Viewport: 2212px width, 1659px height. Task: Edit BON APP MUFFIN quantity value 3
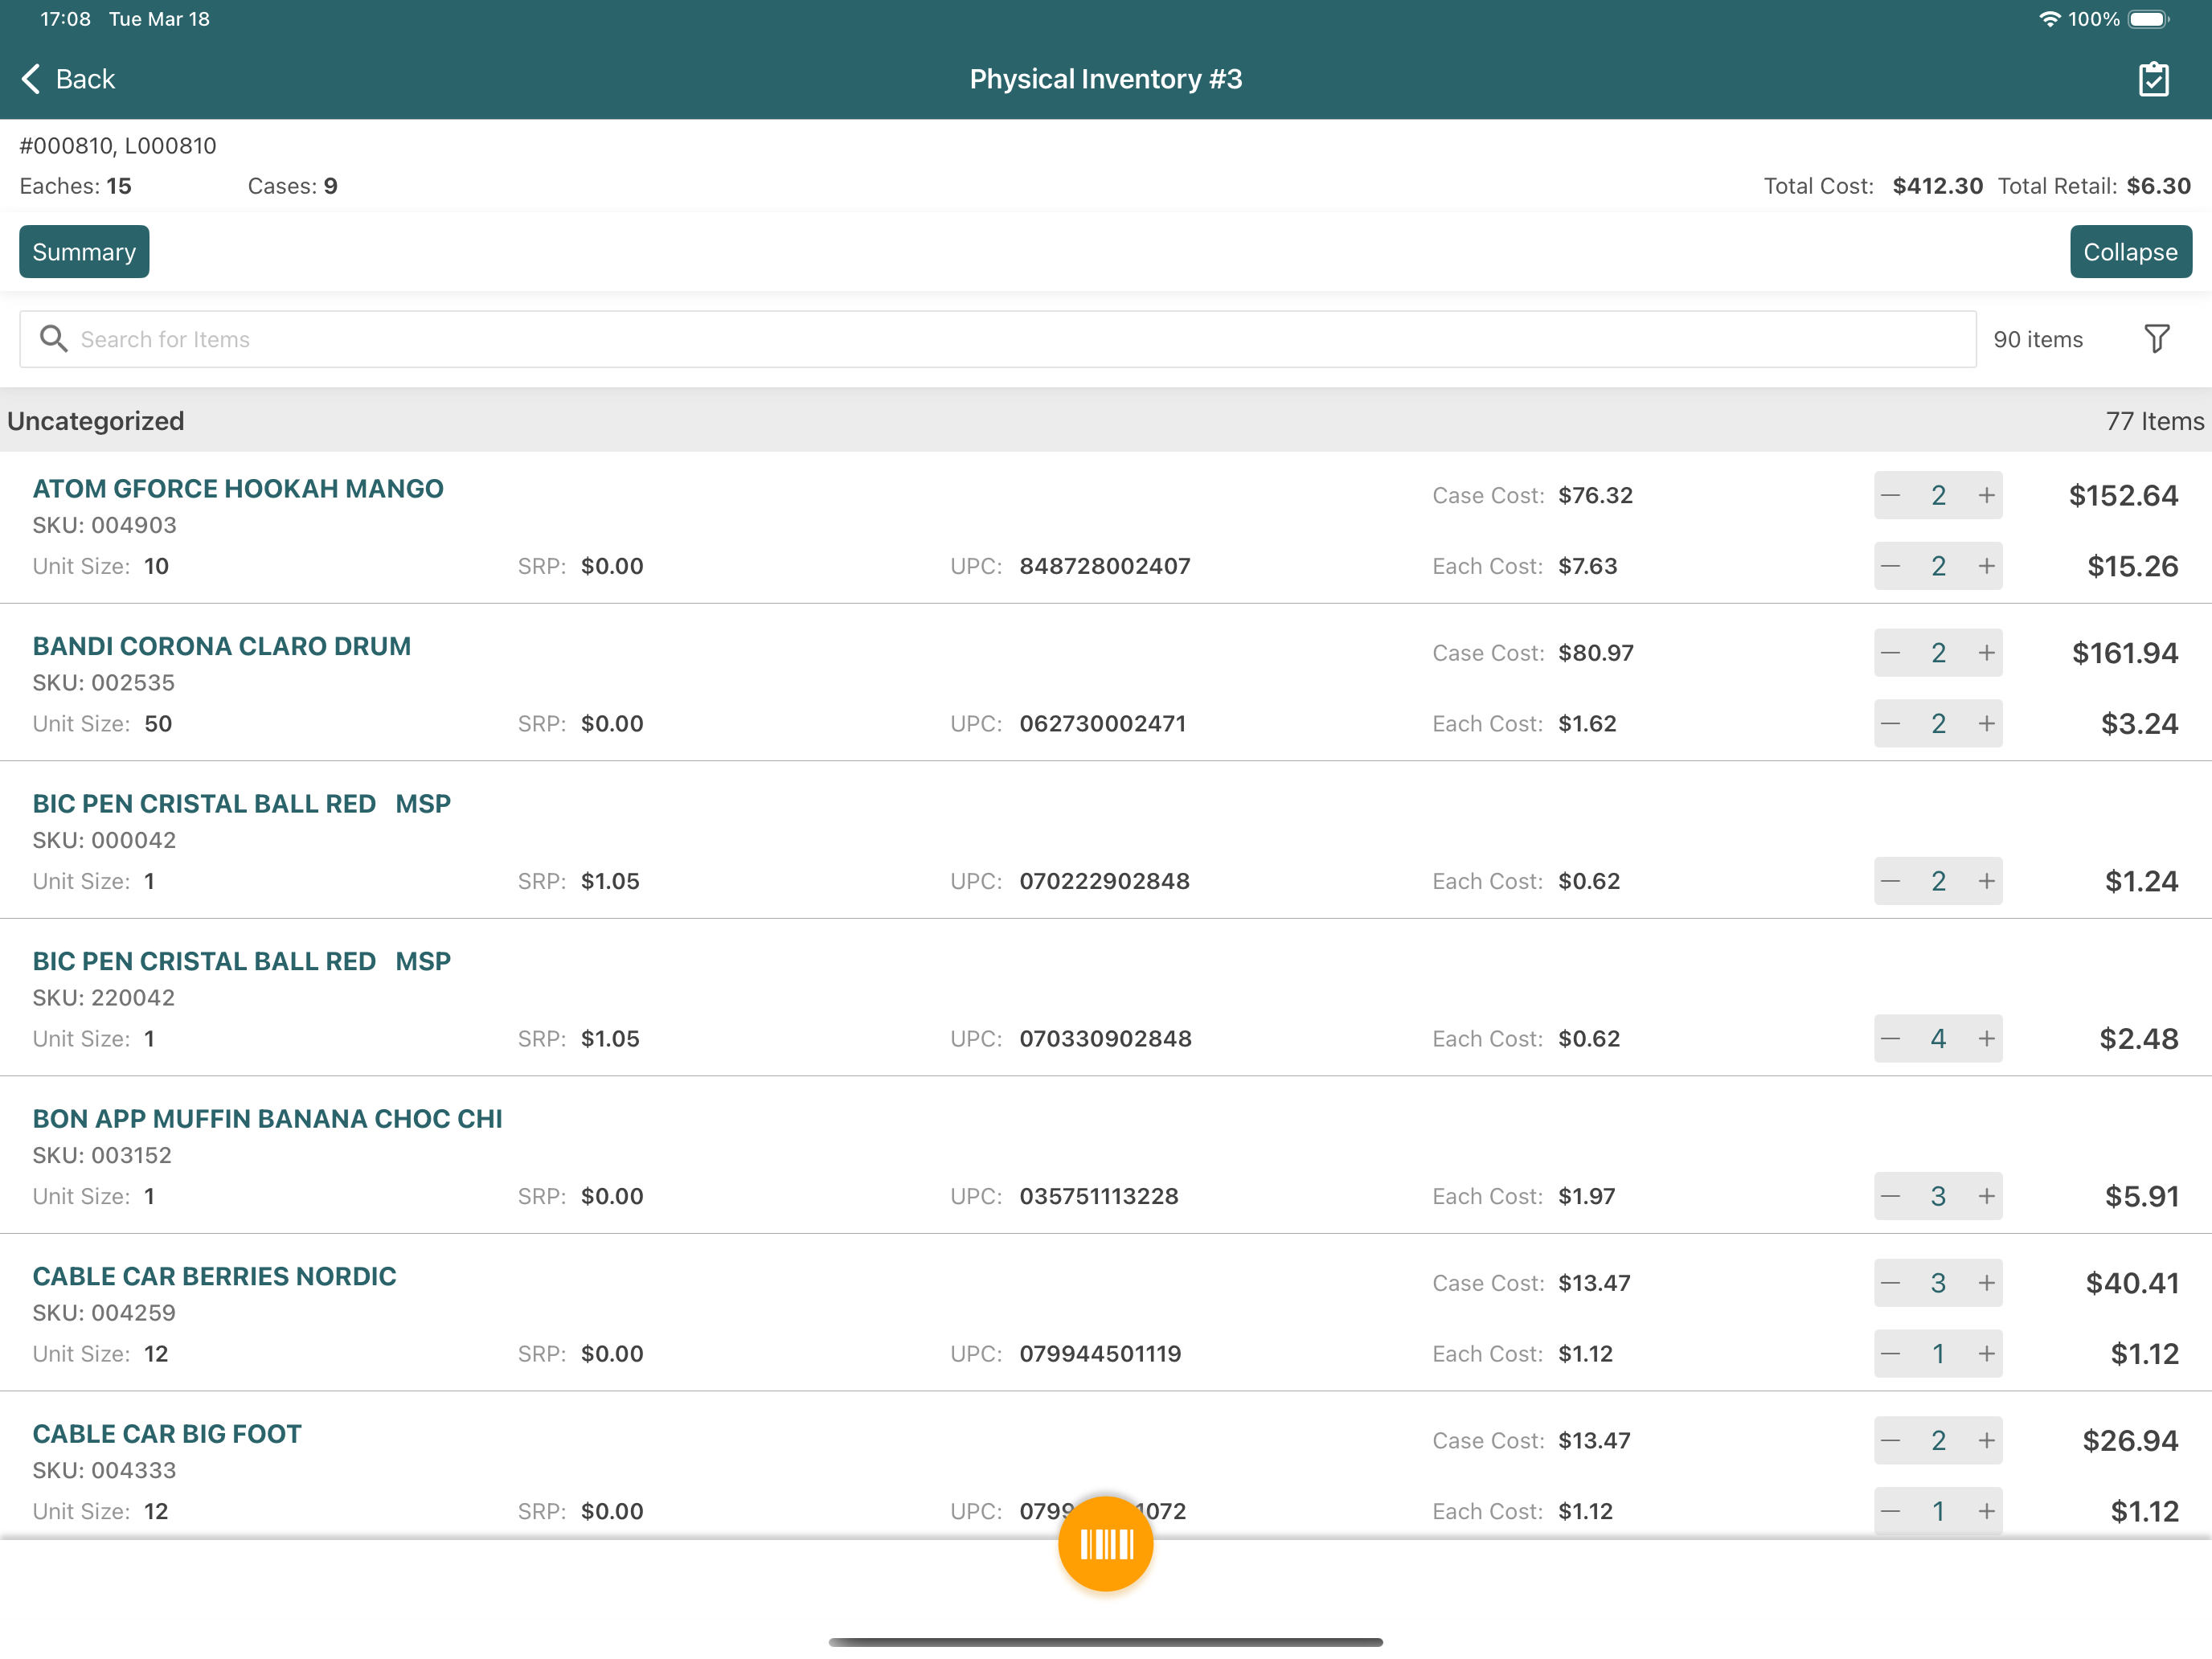click(1938, 1196)
